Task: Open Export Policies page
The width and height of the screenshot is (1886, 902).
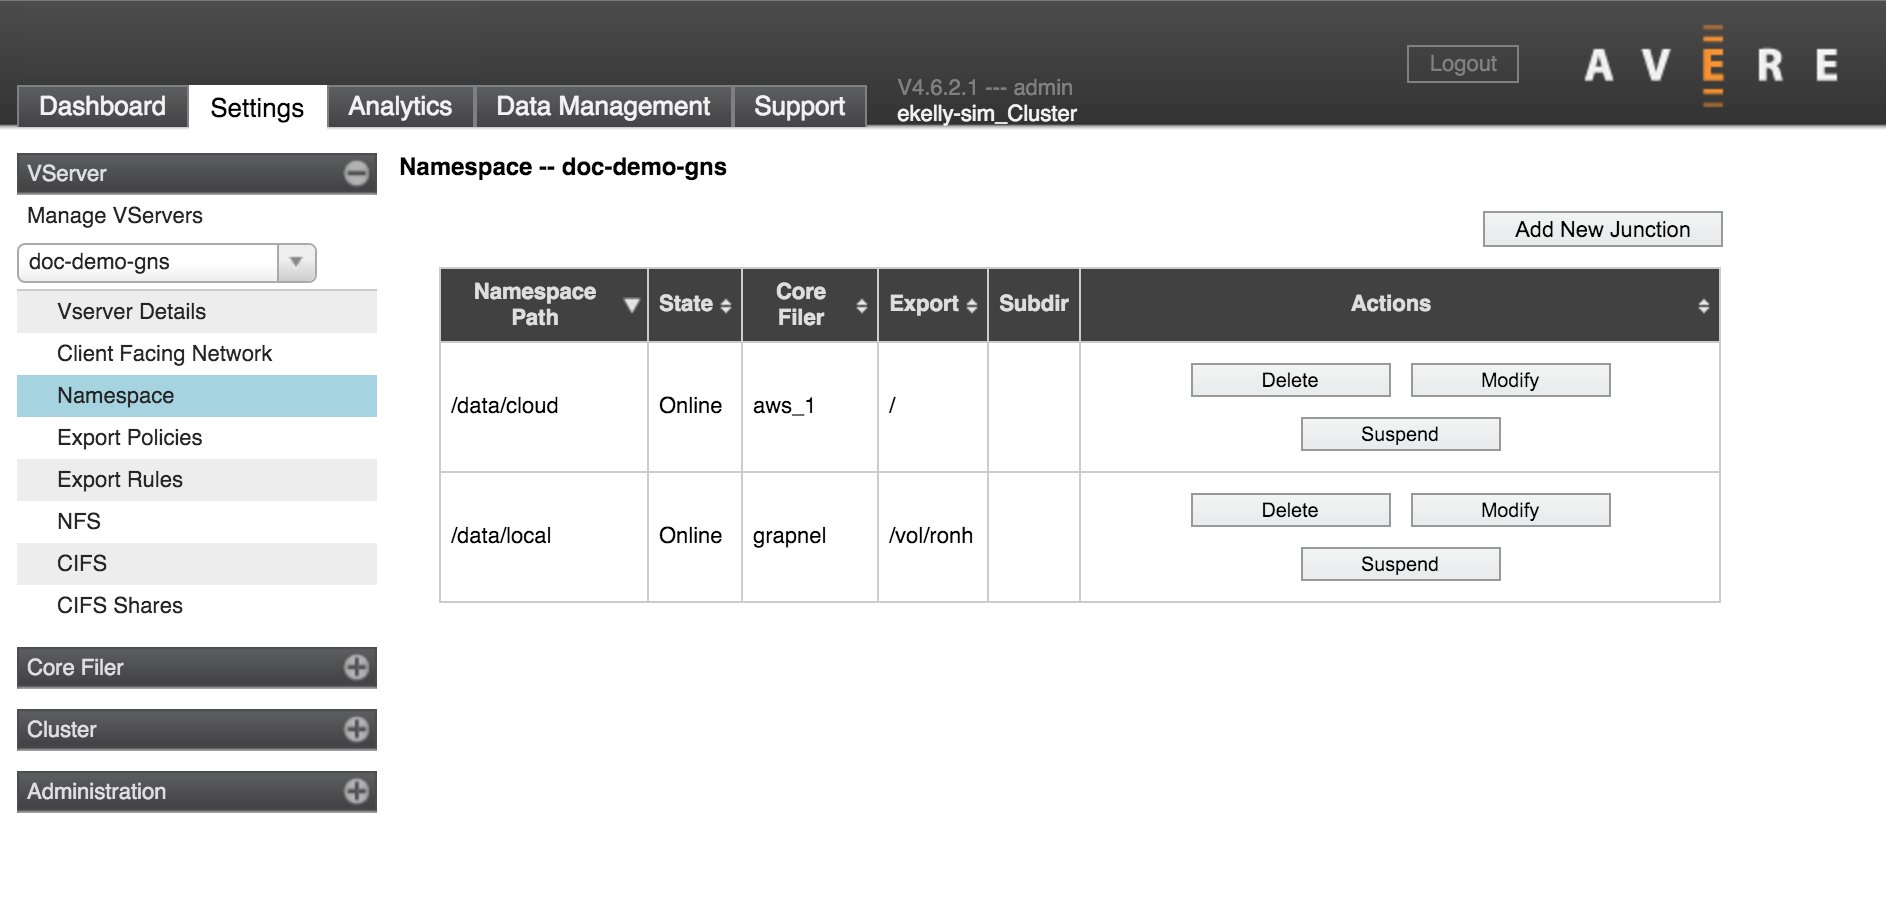Action: 197,438
